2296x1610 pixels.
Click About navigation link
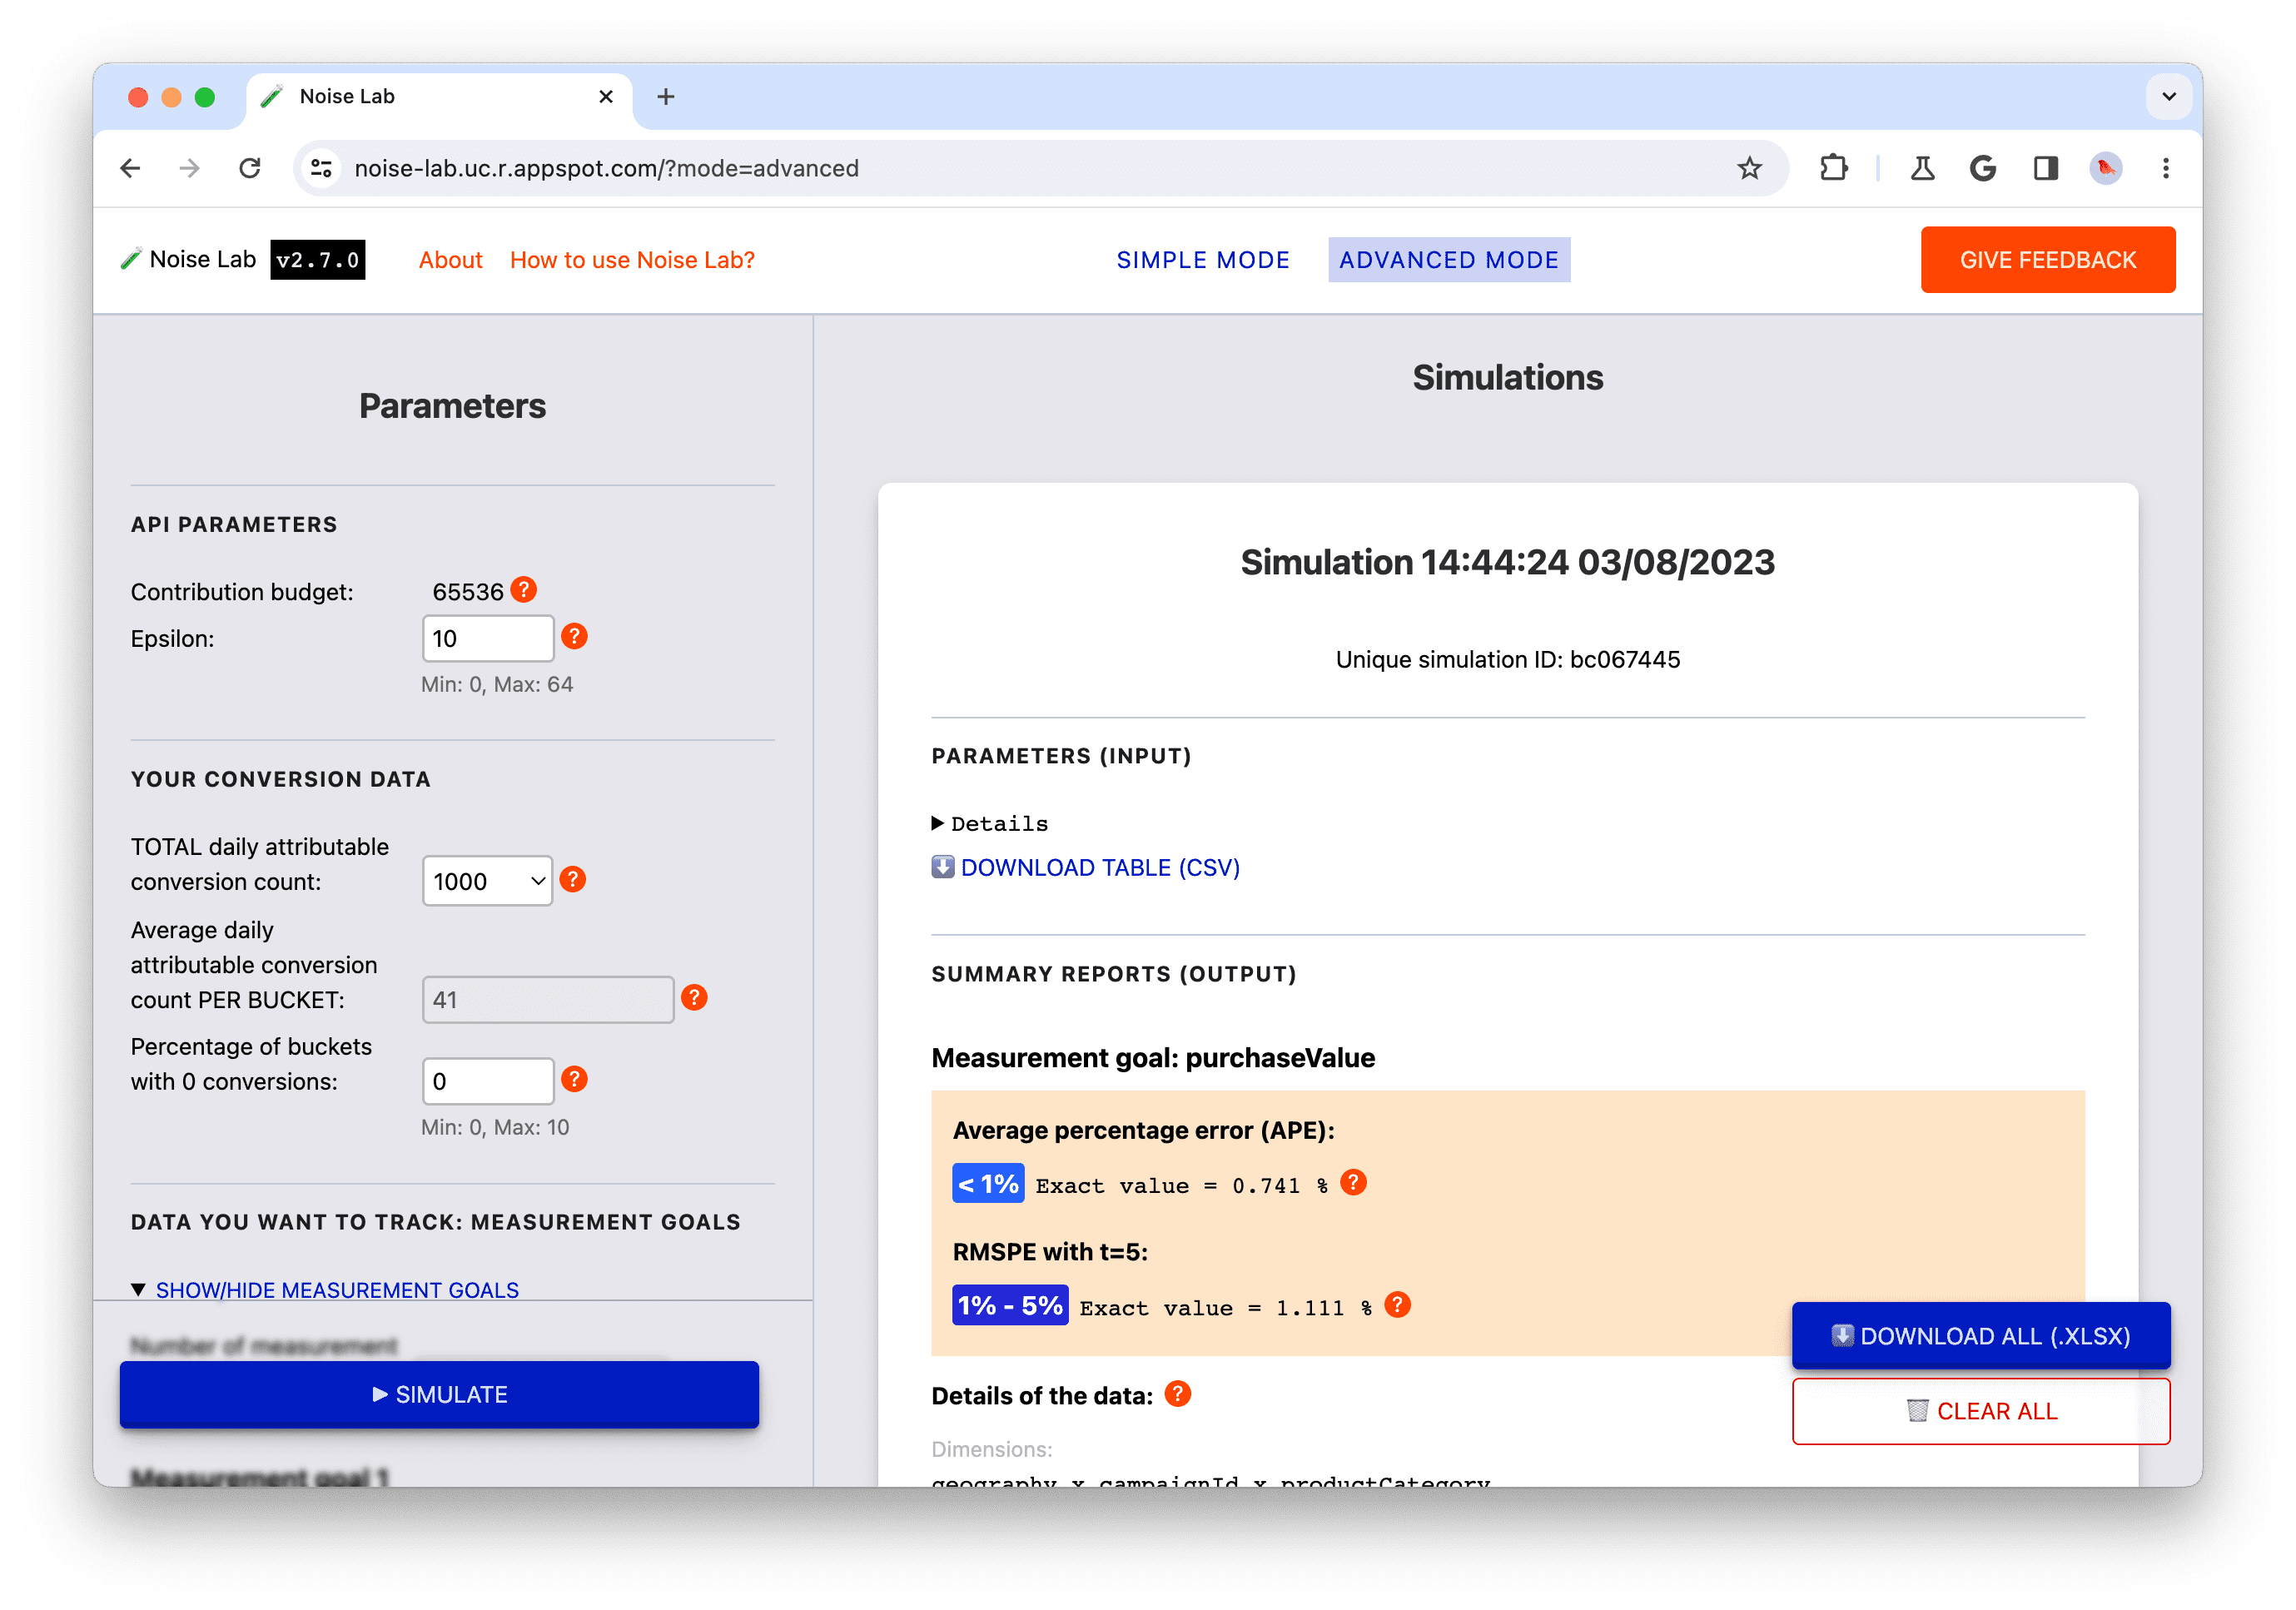pos(449,258)
